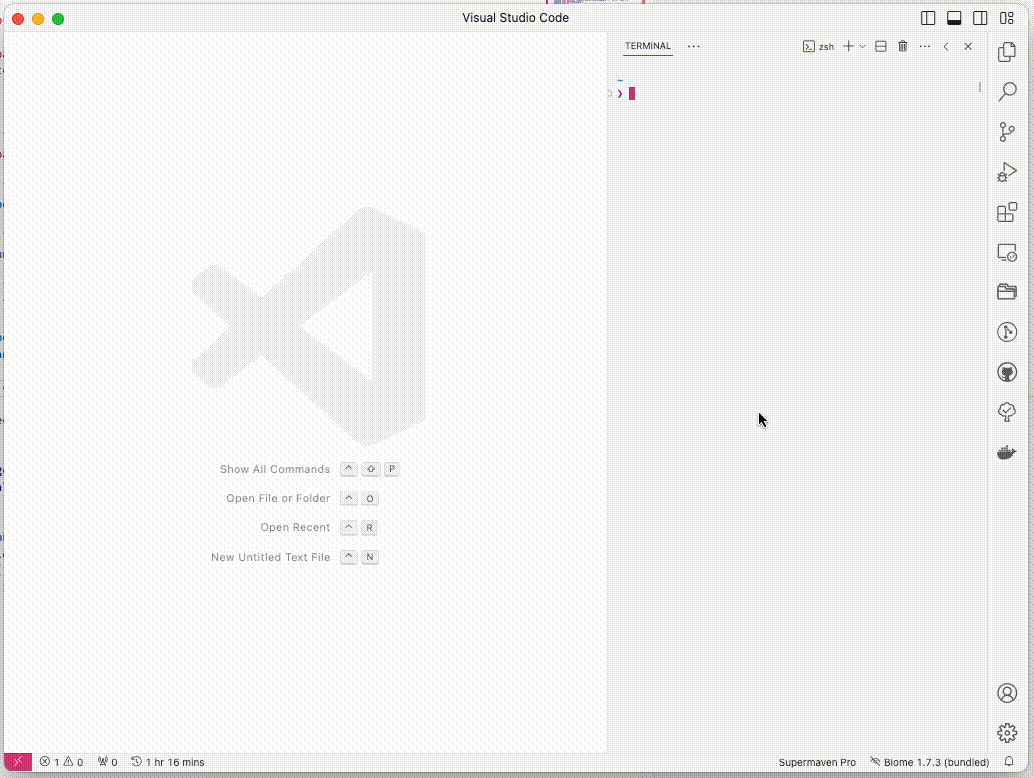Screen dimensions: 1034x778
Task: Click the 1 hr 16 mins time tracker
Action: tap(167, 762)
